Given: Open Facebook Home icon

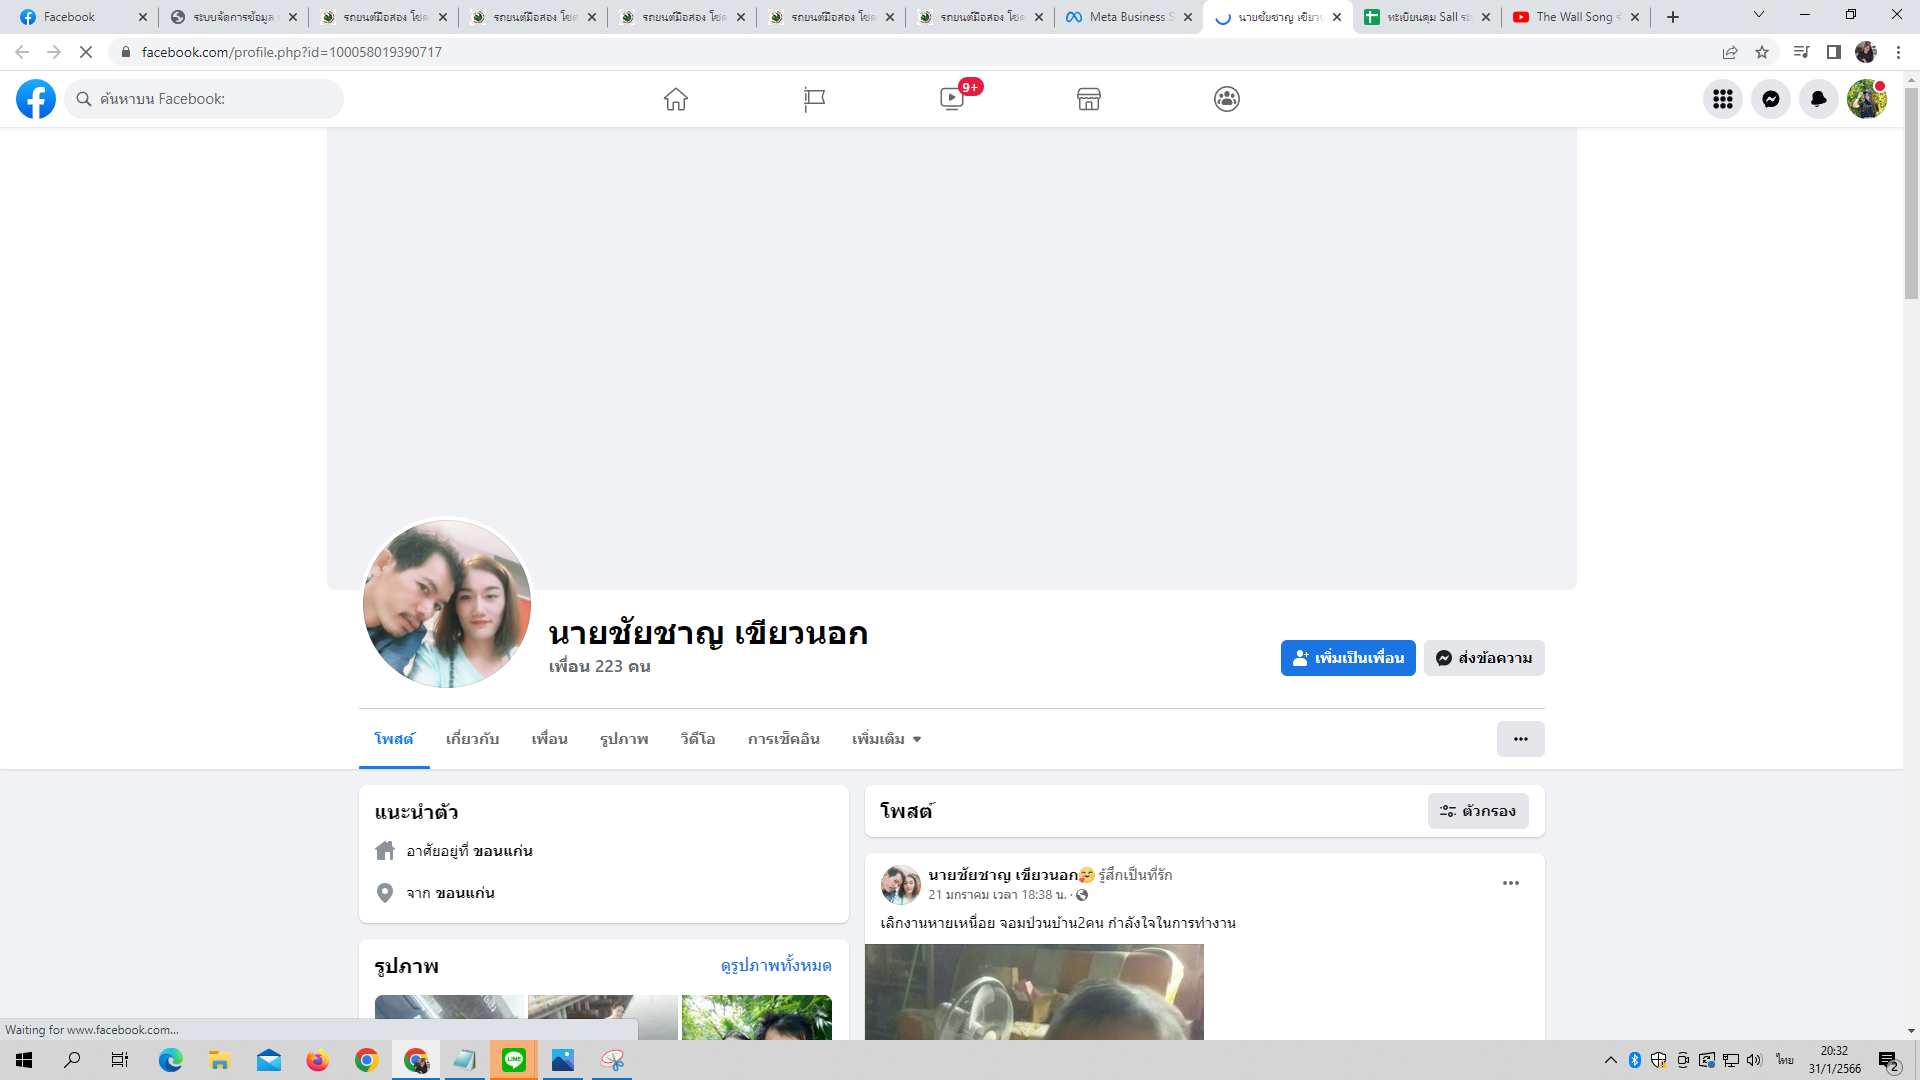Looking at the screenshot, I should pos(676,99).
